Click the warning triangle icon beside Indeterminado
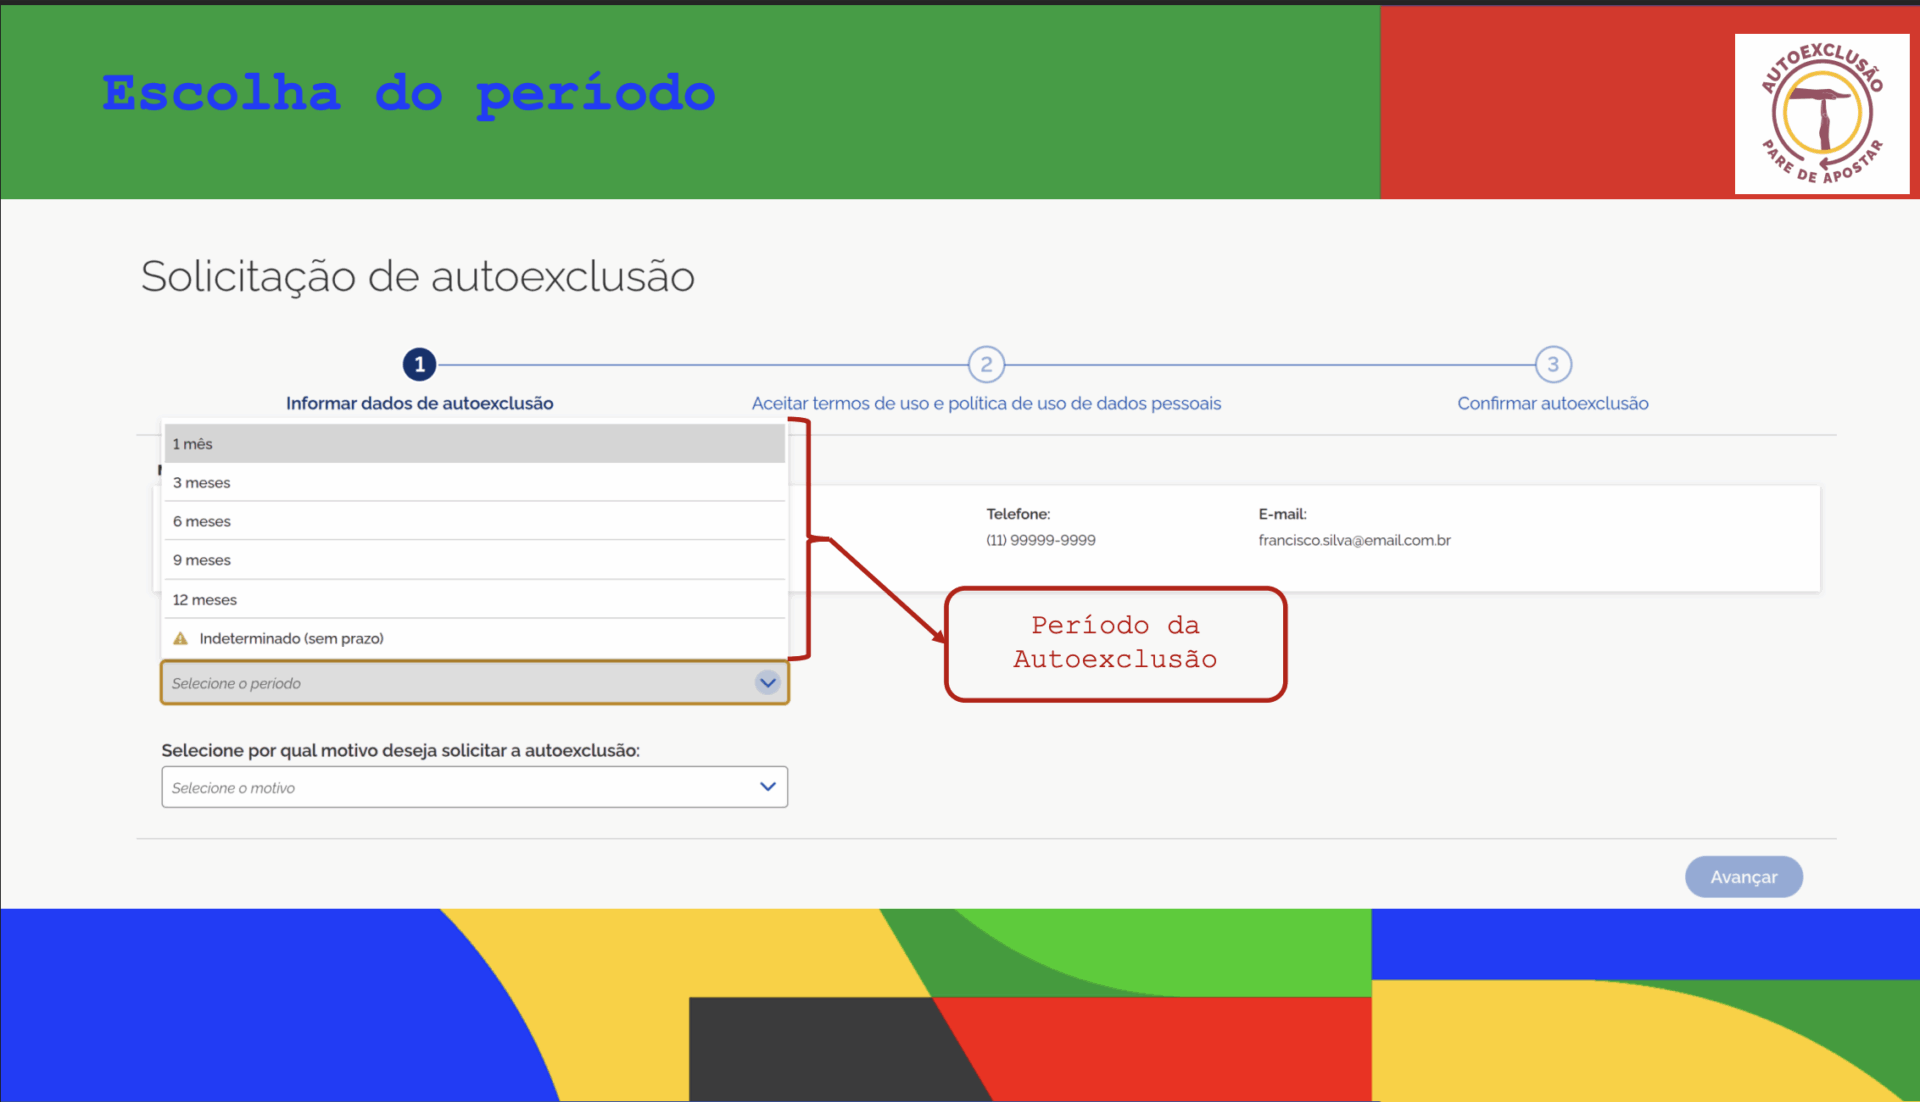The image size is (1920, 1102). point(181,638)
